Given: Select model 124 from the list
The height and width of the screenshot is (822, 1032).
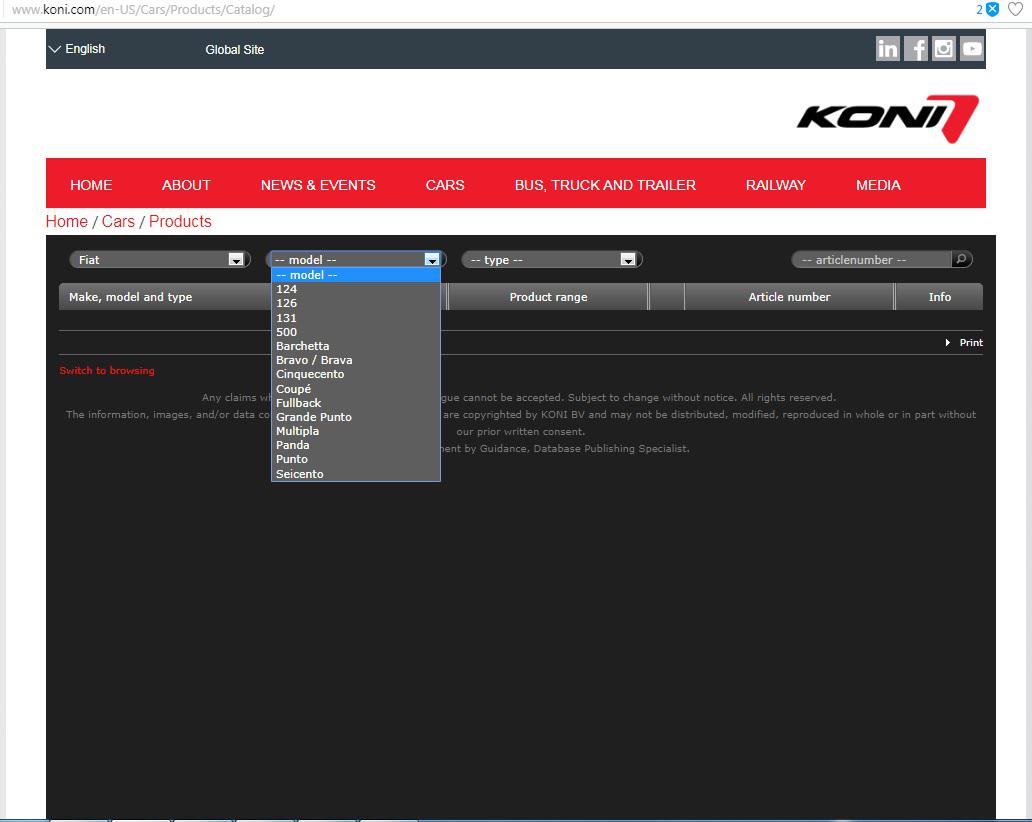Looking at the screenshot, I should [355, 289].
